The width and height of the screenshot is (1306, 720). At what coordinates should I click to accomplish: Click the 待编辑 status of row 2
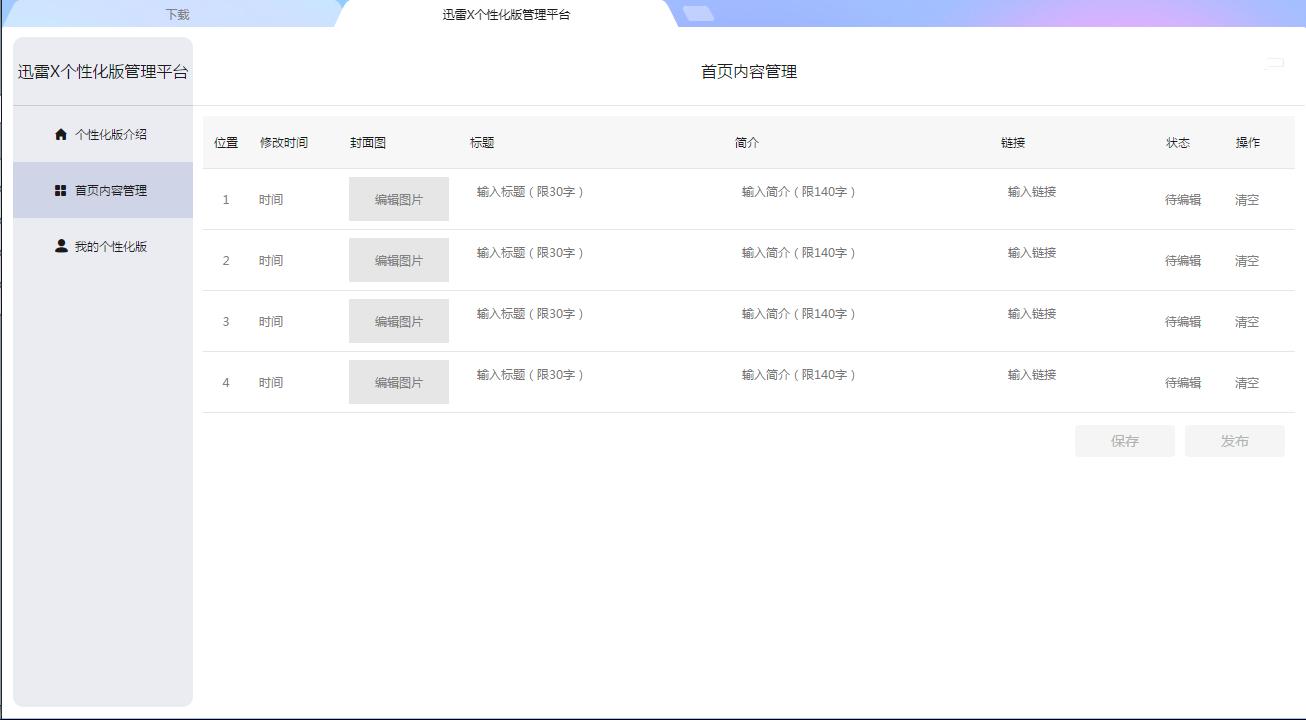1184,260
